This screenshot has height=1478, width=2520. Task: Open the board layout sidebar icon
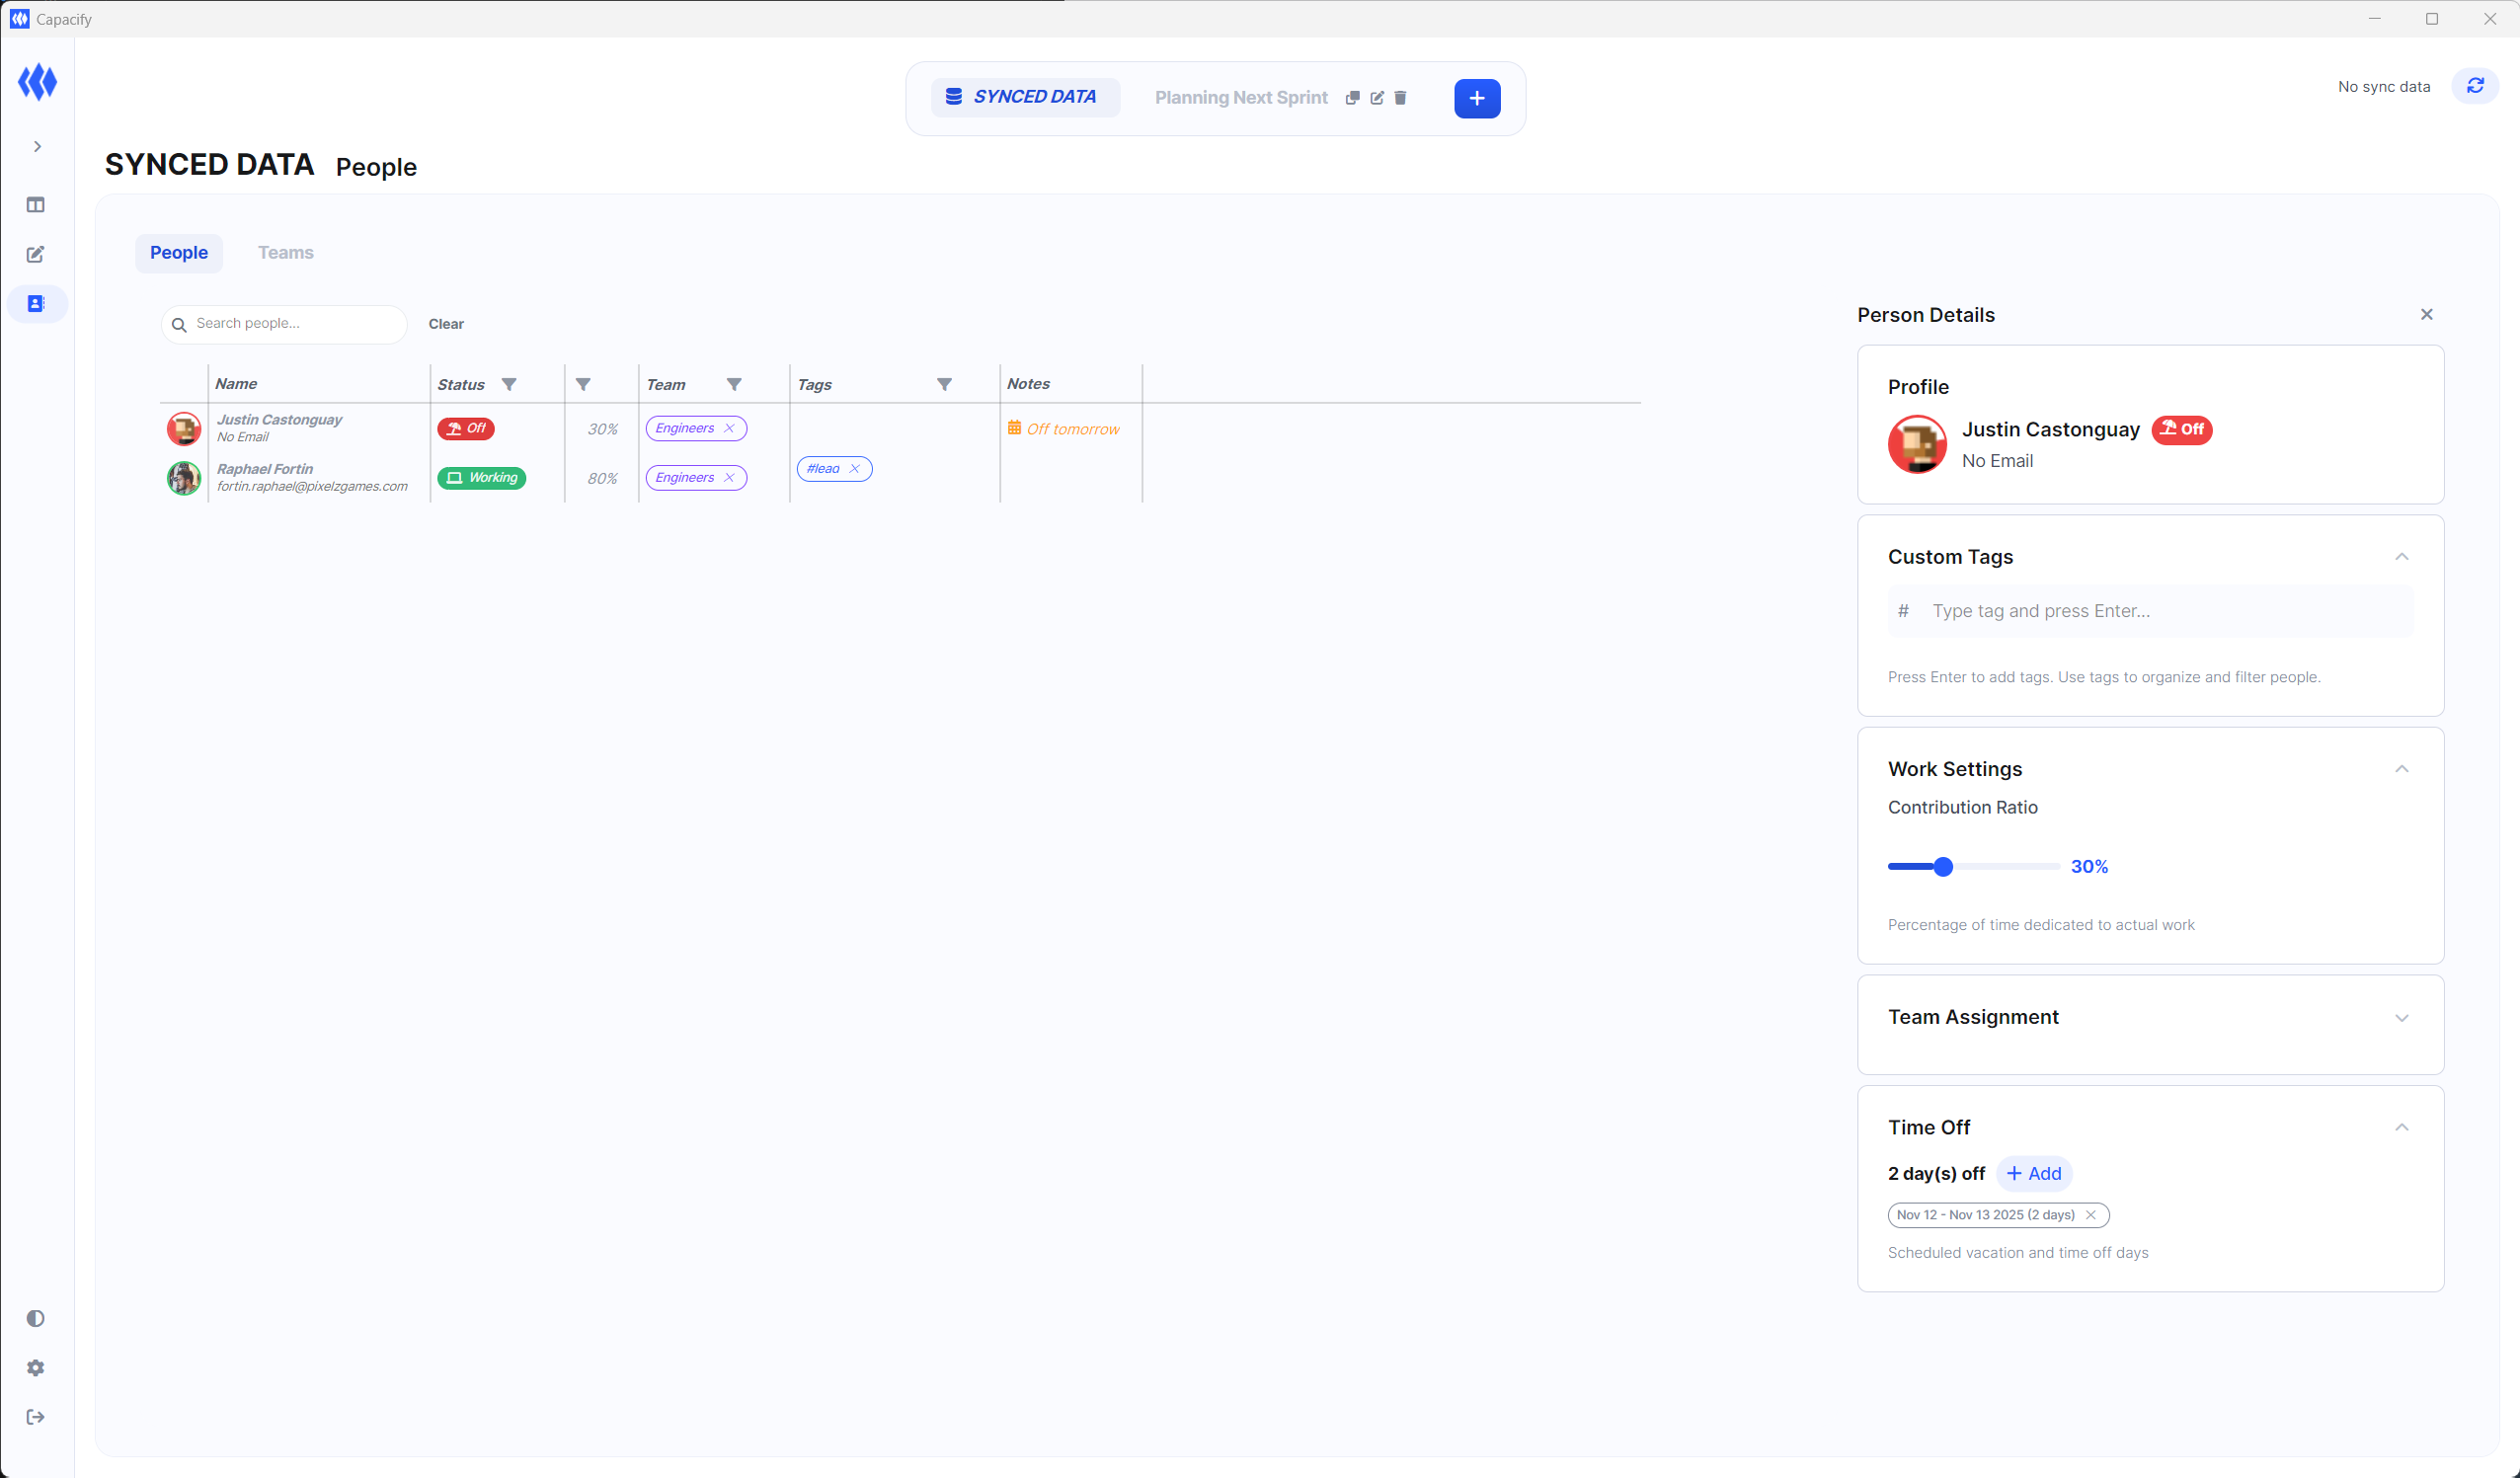click(36, 205)
